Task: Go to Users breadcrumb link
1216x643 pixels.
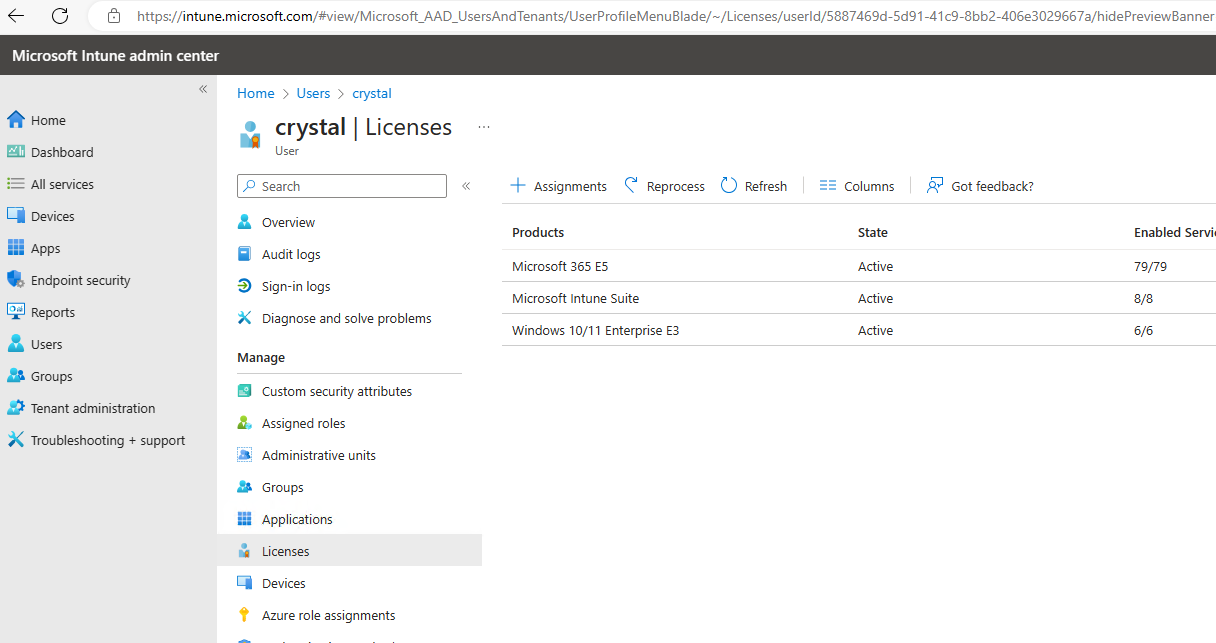Action: coord(313,93)
